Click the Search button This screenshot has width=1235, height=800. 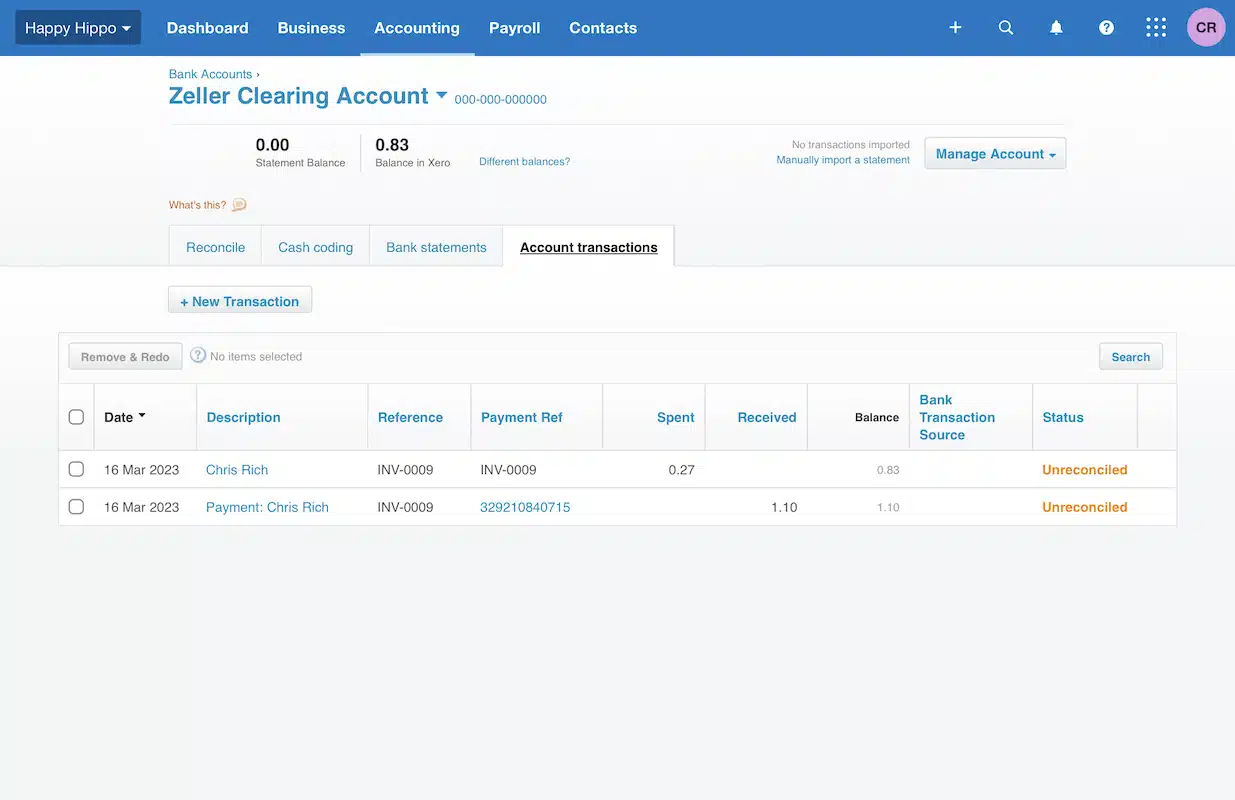(x=1131, y=357)
